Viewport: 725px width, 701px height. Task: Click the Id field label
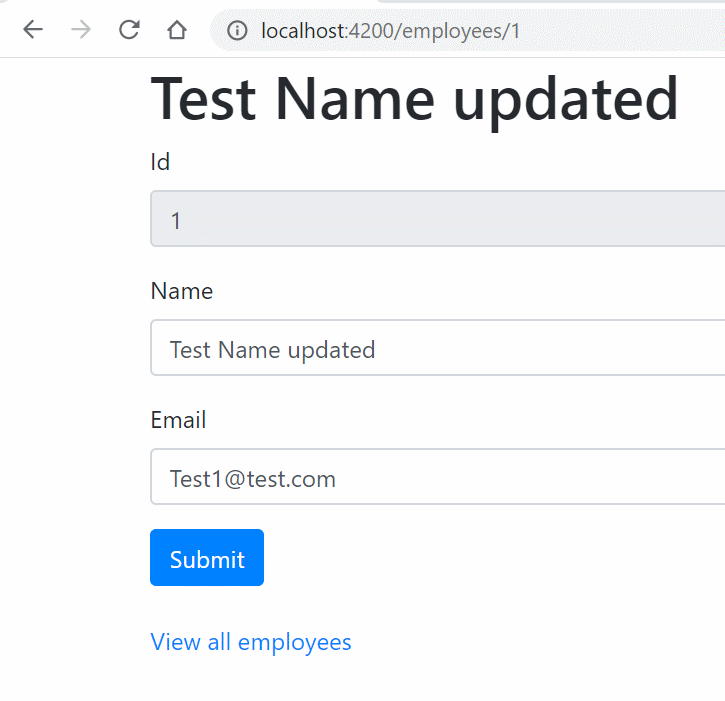pyautogui.click(x=160, y=162)
